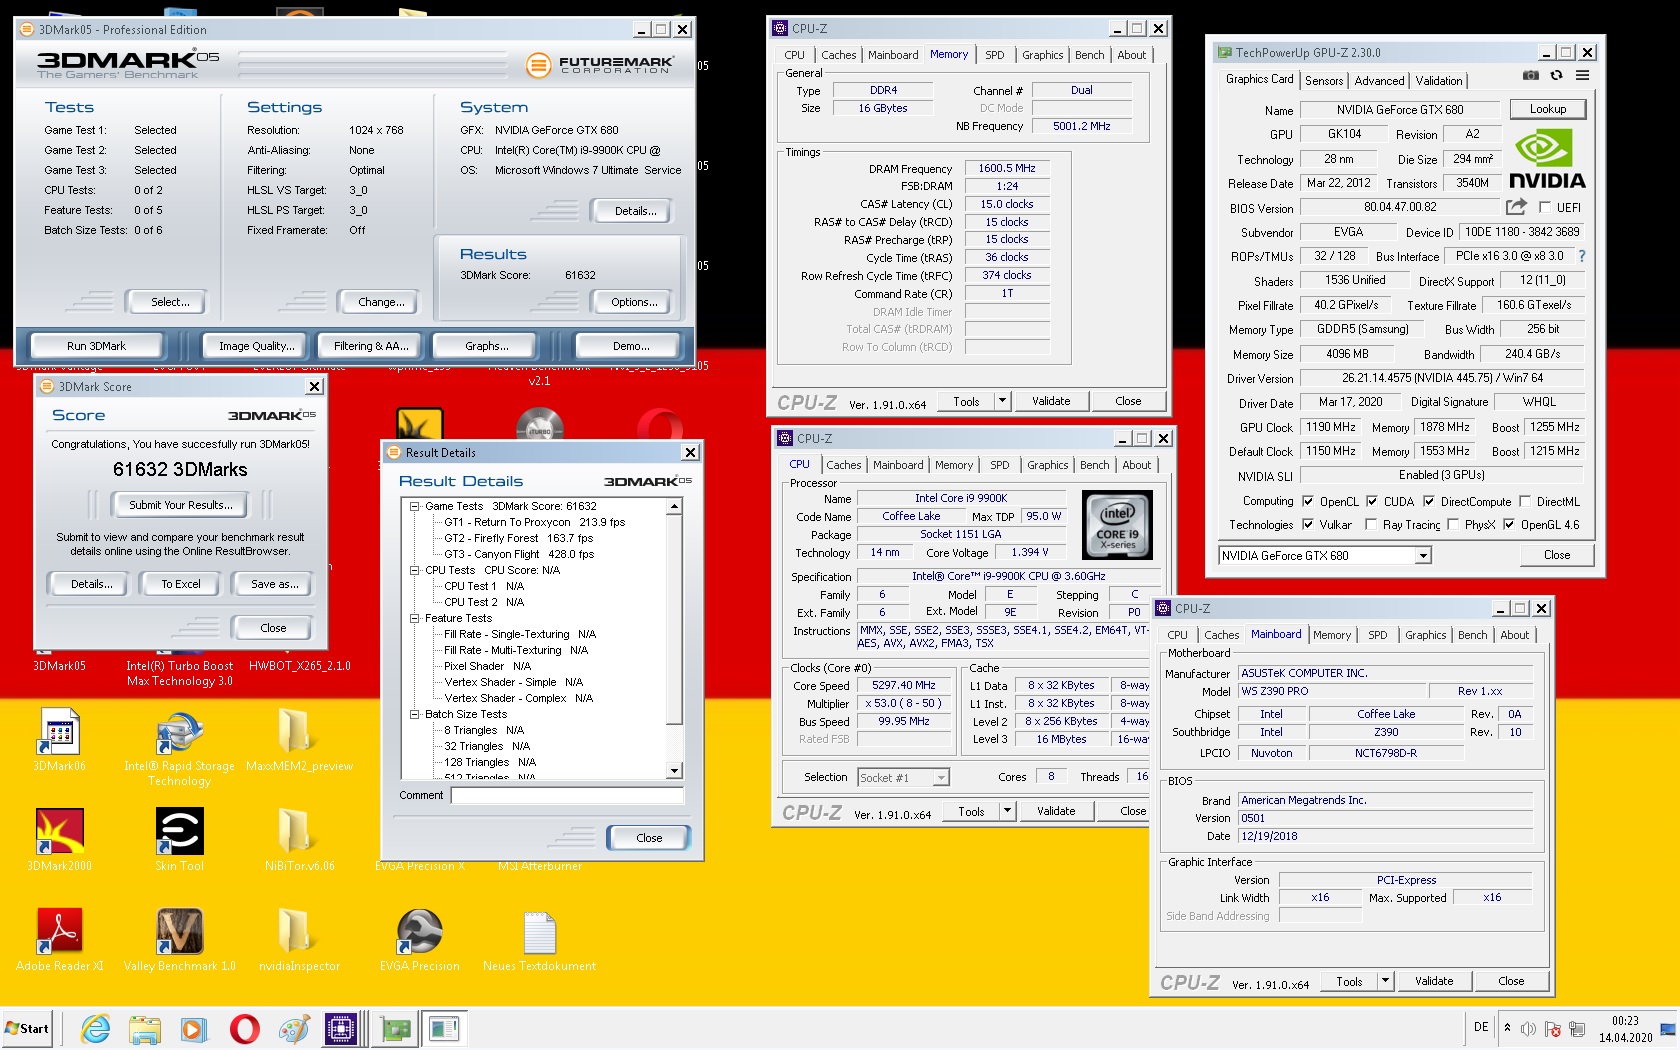Click the Windows Explorer taskbar icon
This screenshot has height=1050, width=1680.
[145, 1028]
